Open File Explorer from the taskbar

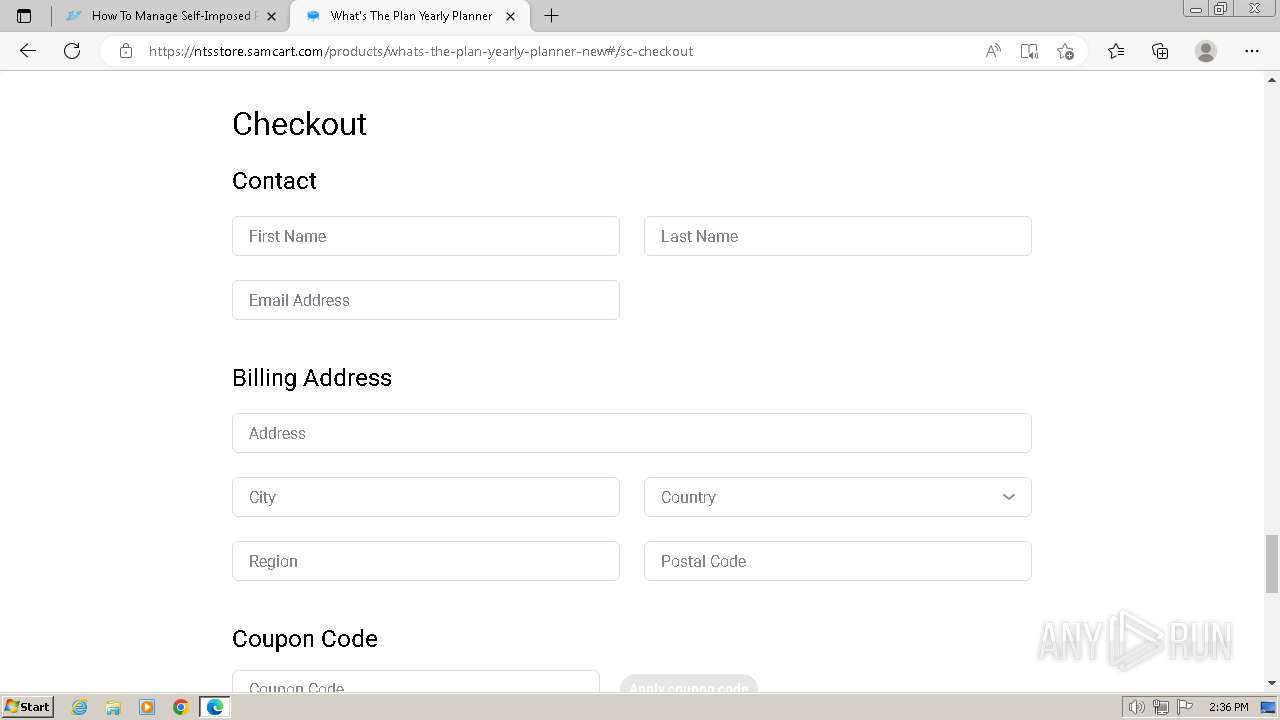pyautogui.click(x=113, y=707)
